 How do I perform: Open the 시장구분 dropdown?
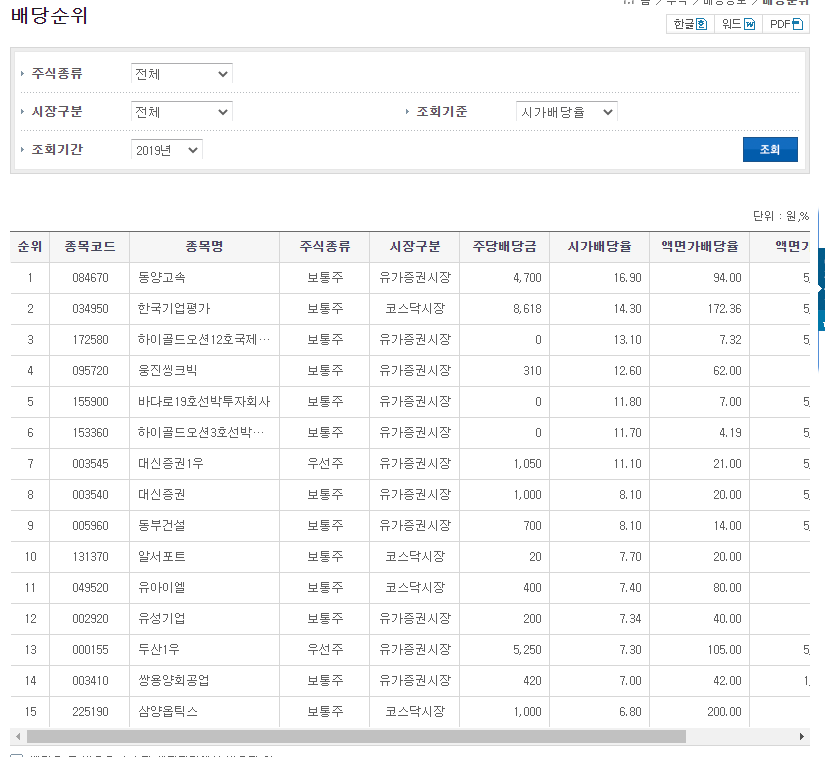pos(182,112)
